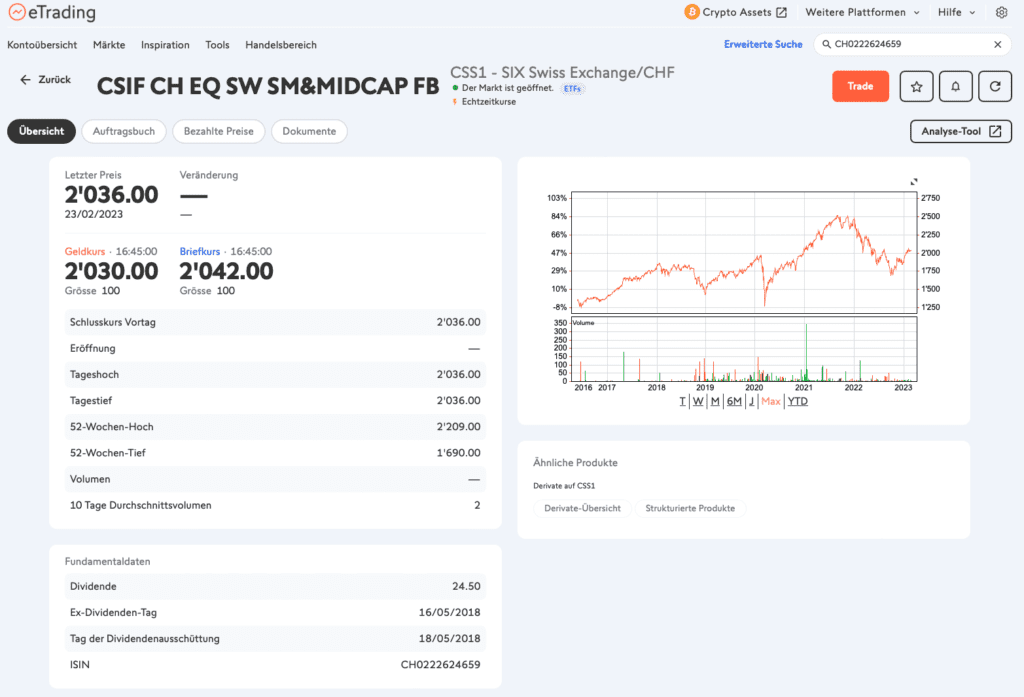Image resolution: width=1024 pixels, height=697 pixels.
Task: Click the 10 Tage Durchschnittsvolumen row
Action: pyautogui.click(x=275, y=505)
